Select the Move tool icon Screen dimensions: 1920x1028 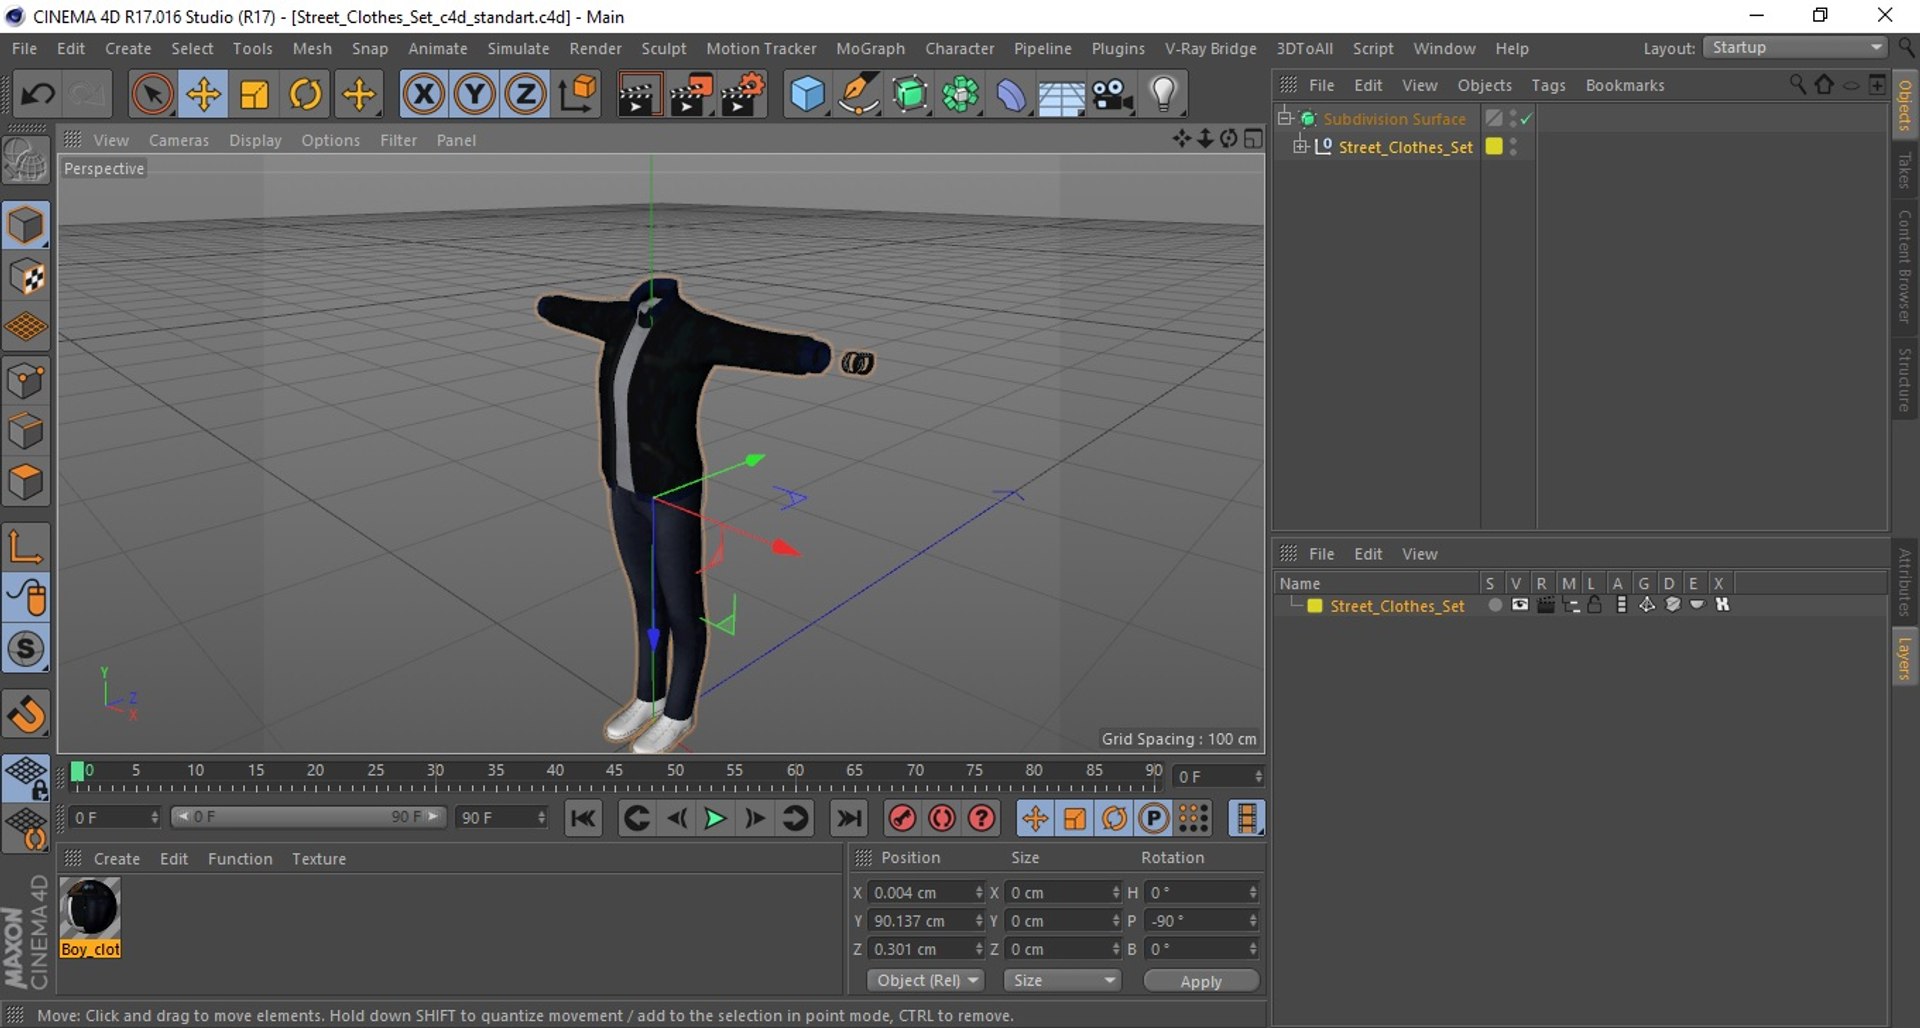tap(203, 94)
